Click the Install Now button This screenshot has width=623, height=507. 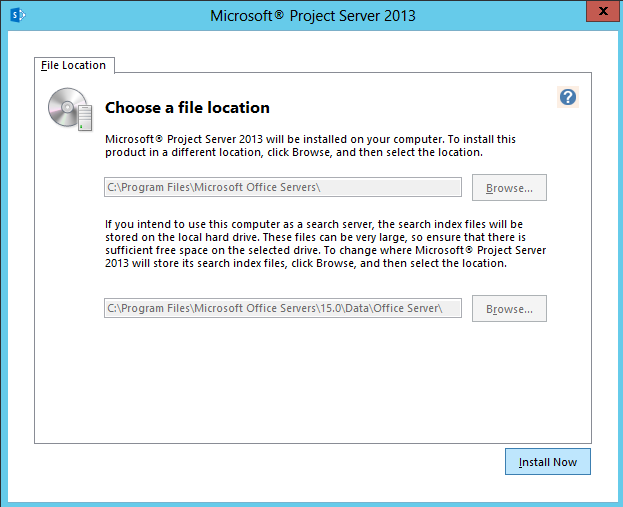(548, 462)
